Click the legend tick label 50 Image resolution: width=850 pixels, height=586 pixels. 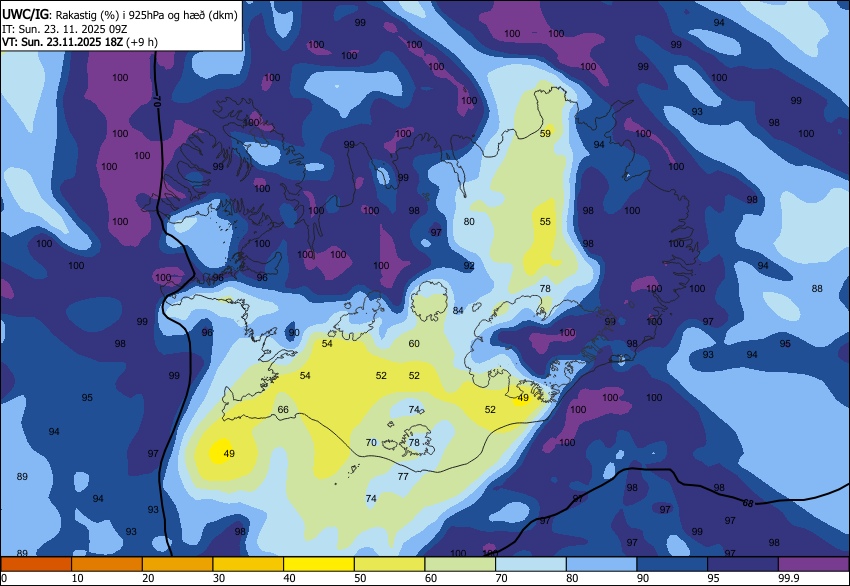click(360, 578)
